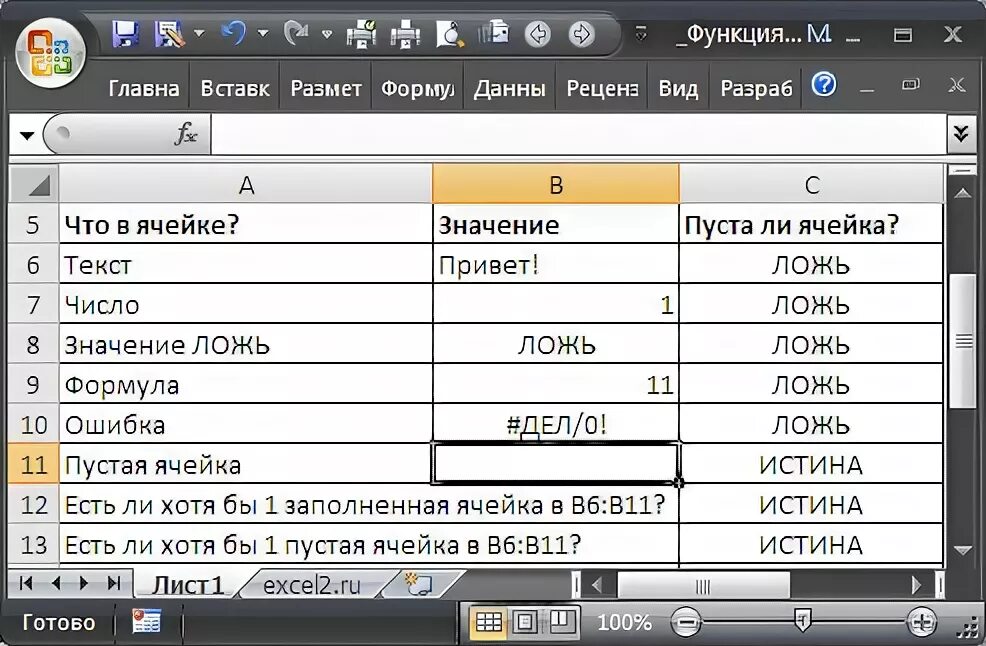Click the 'Привет!' cell
The width and height of the screenshot is (986, 646).
click(556, 265)
